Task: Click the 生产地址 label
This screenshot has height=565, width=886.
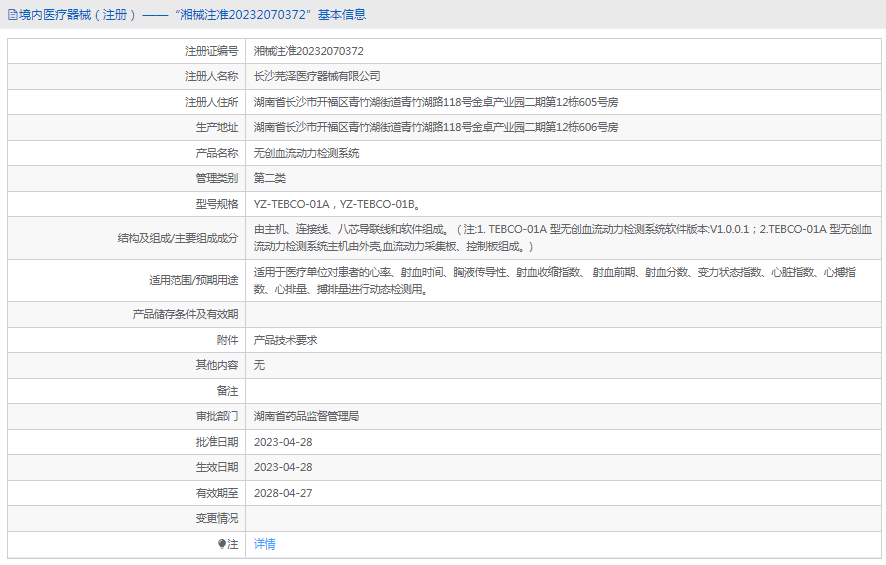Action: coord(217,127)
